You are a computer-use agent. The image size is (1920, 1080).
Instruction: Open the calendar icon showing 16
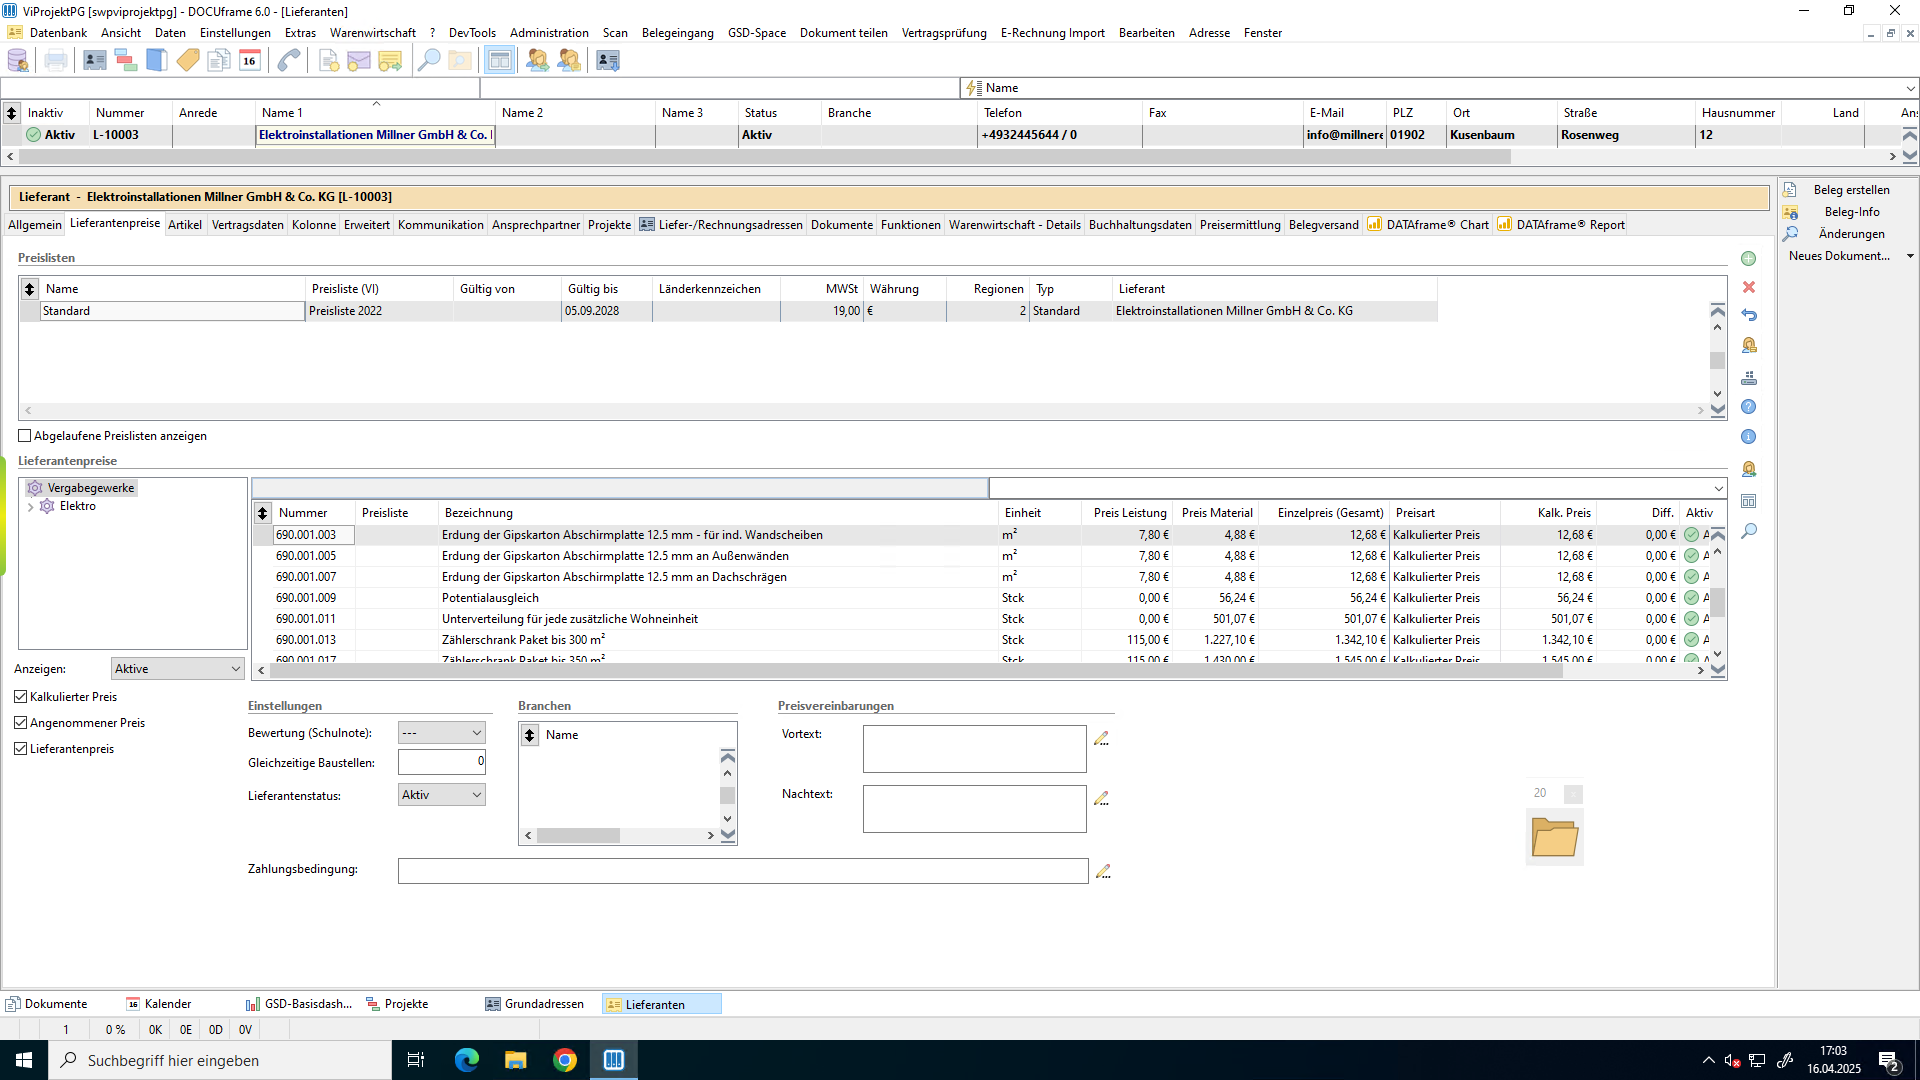click(250, 61)
